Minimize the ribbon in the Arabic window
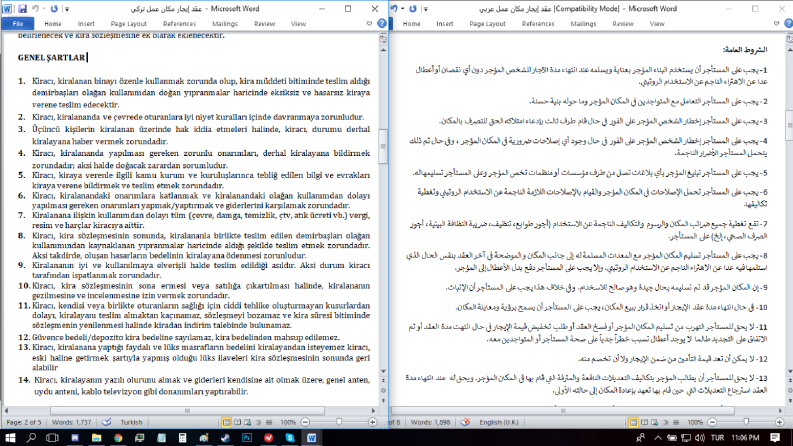Screen dimensions: 793x446 click(776, 23)
